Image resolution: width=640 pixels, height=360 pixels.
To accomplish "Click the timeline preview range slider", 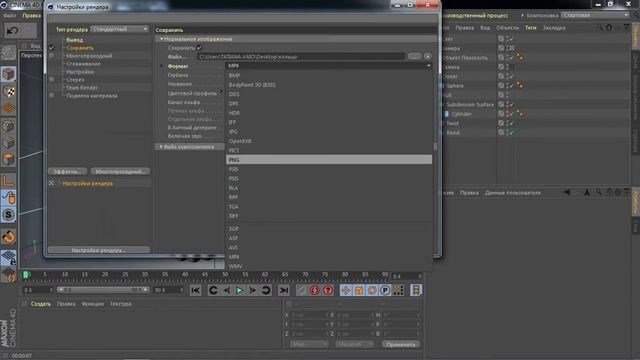I will point(102,290).
